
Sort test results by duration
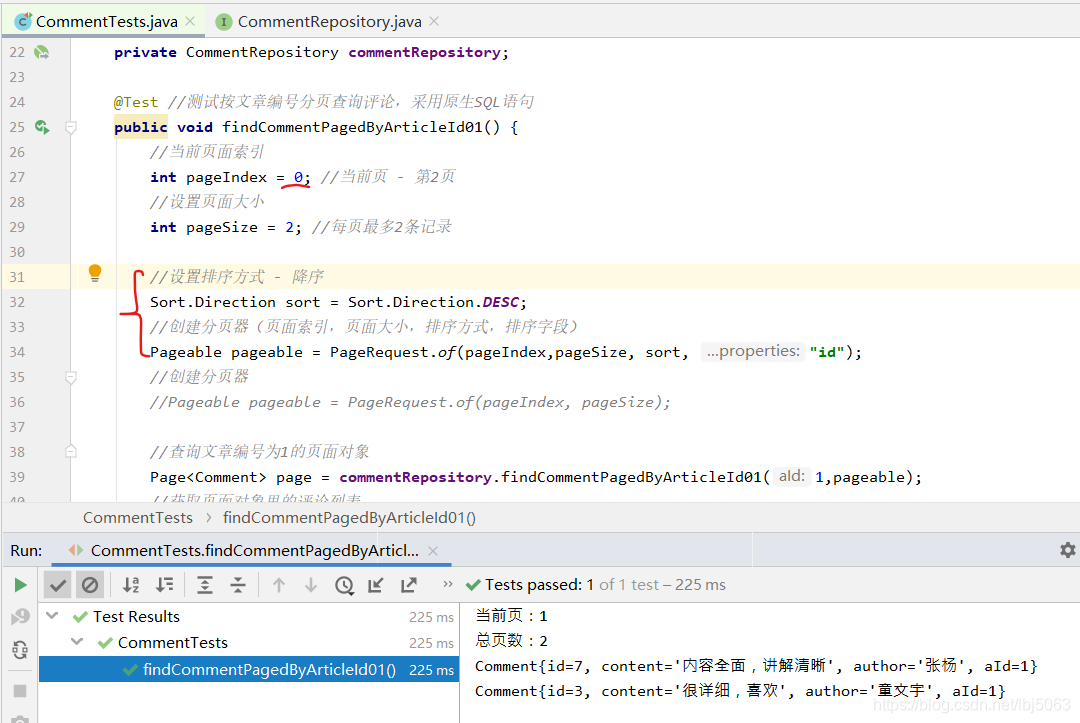(x=165, y=585)
